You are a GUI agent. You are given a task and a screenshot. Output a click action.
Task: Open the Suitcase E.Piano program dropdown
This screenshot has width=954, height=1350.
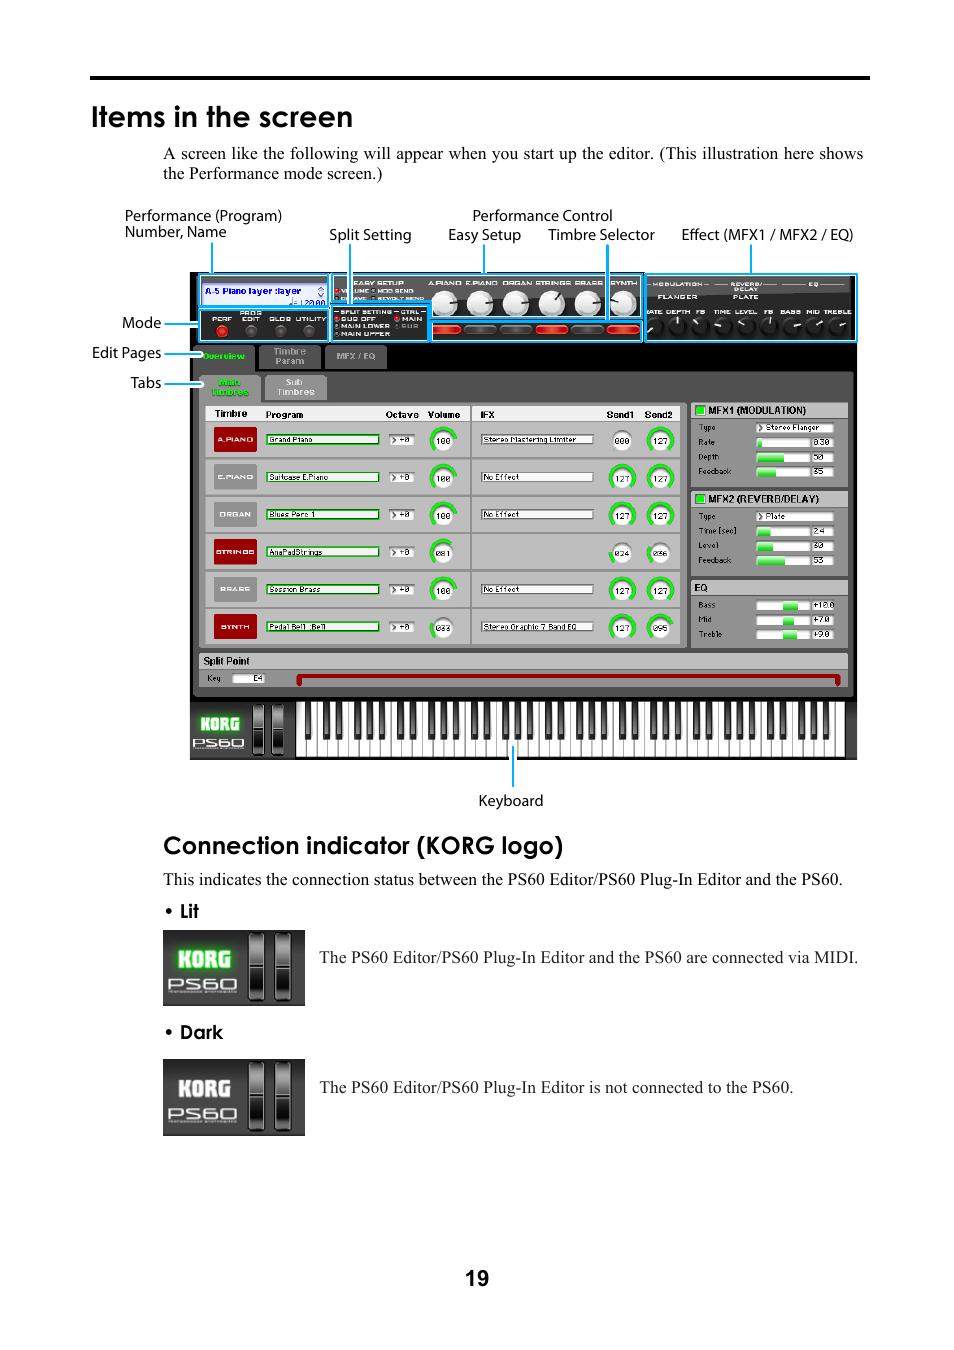click(x=323, y=477)
